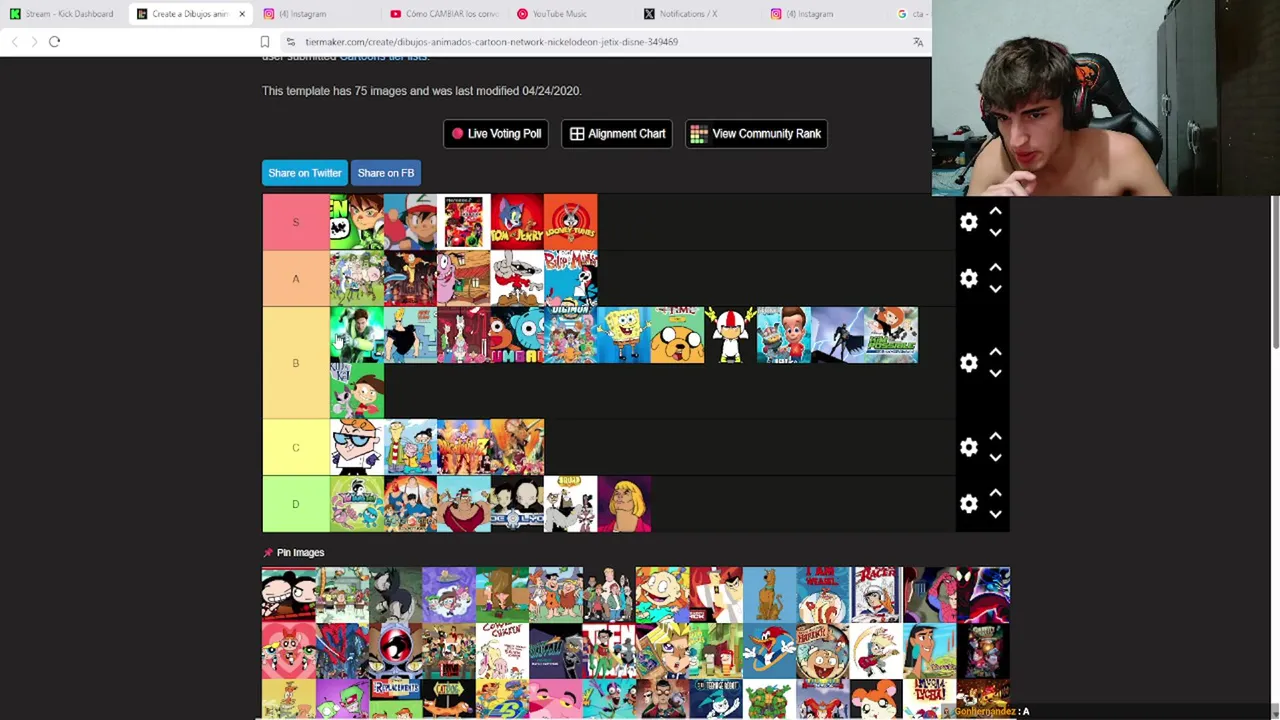Open settings gear for S tier row
Viewport: 1280px width, 720px height.
click(x=968, y=222)
